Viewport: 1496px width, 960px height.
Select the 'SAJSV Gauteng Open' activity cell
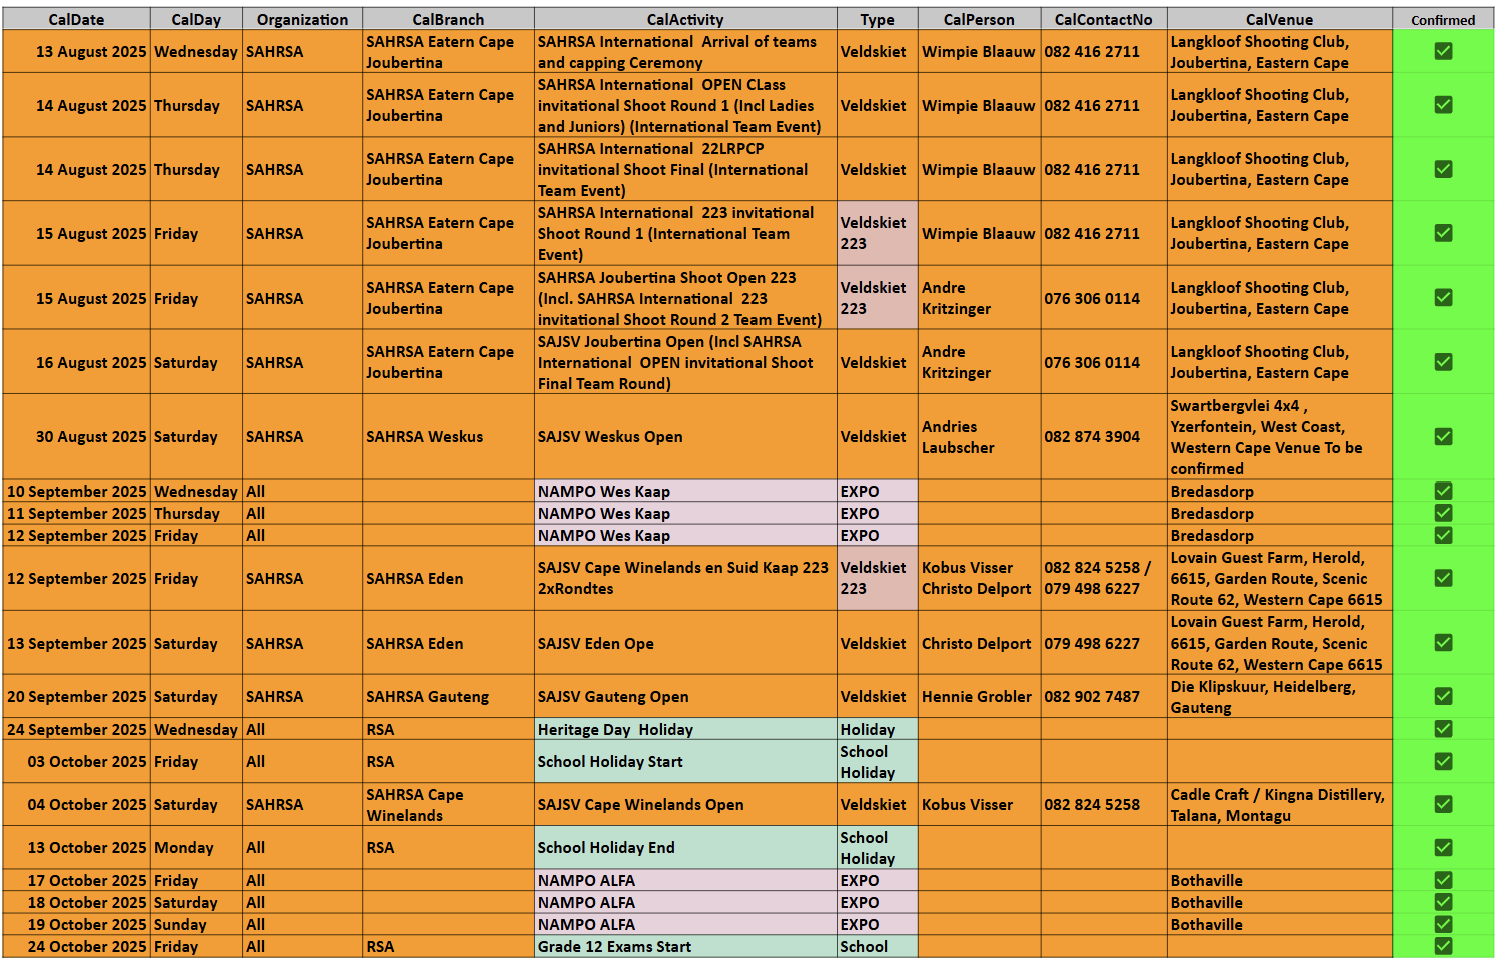685,696
